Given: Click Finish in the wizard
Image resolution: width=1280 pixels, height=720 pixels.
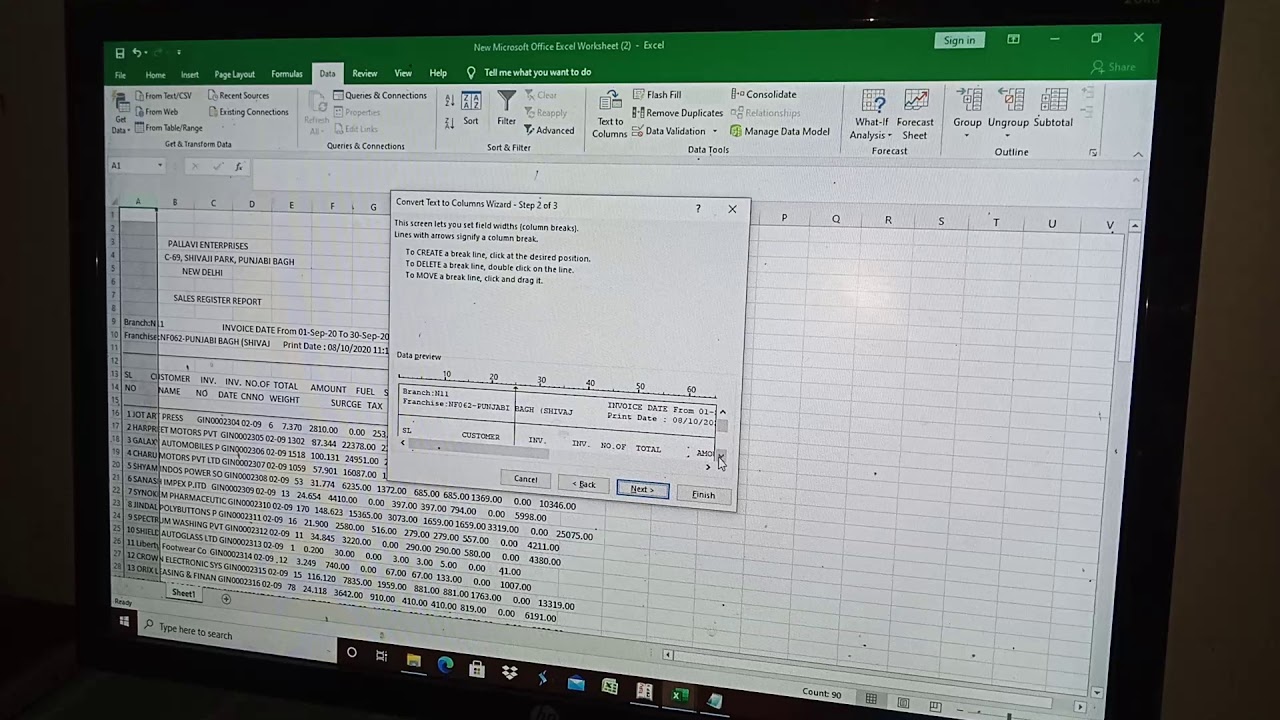Looking at the screenshot, I should coord(703,495).
